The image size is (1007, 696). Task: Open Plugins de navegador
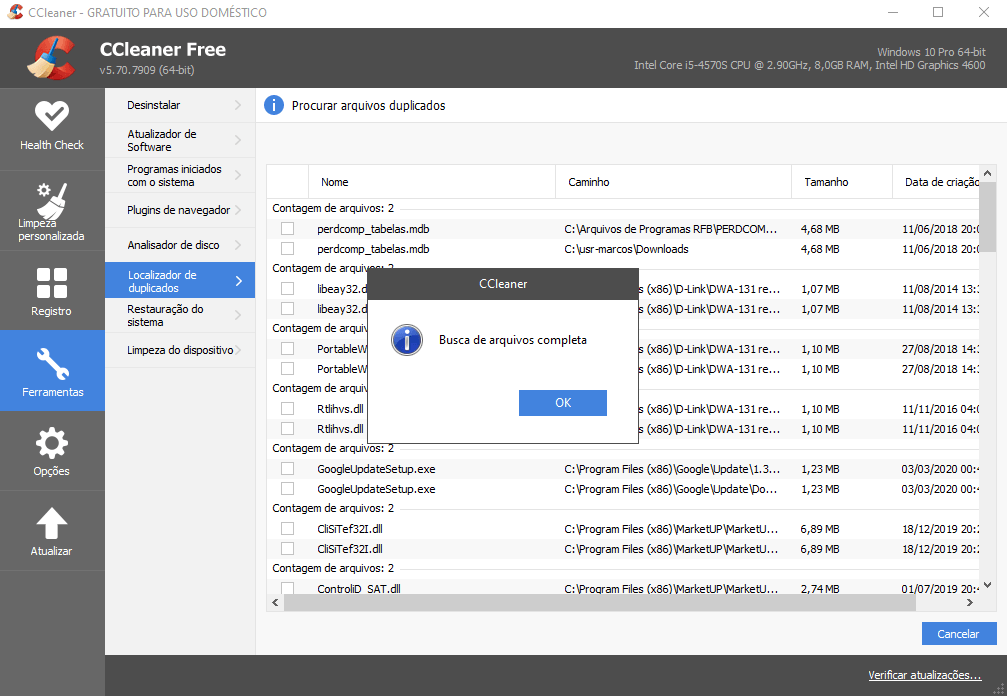[180, 210]
